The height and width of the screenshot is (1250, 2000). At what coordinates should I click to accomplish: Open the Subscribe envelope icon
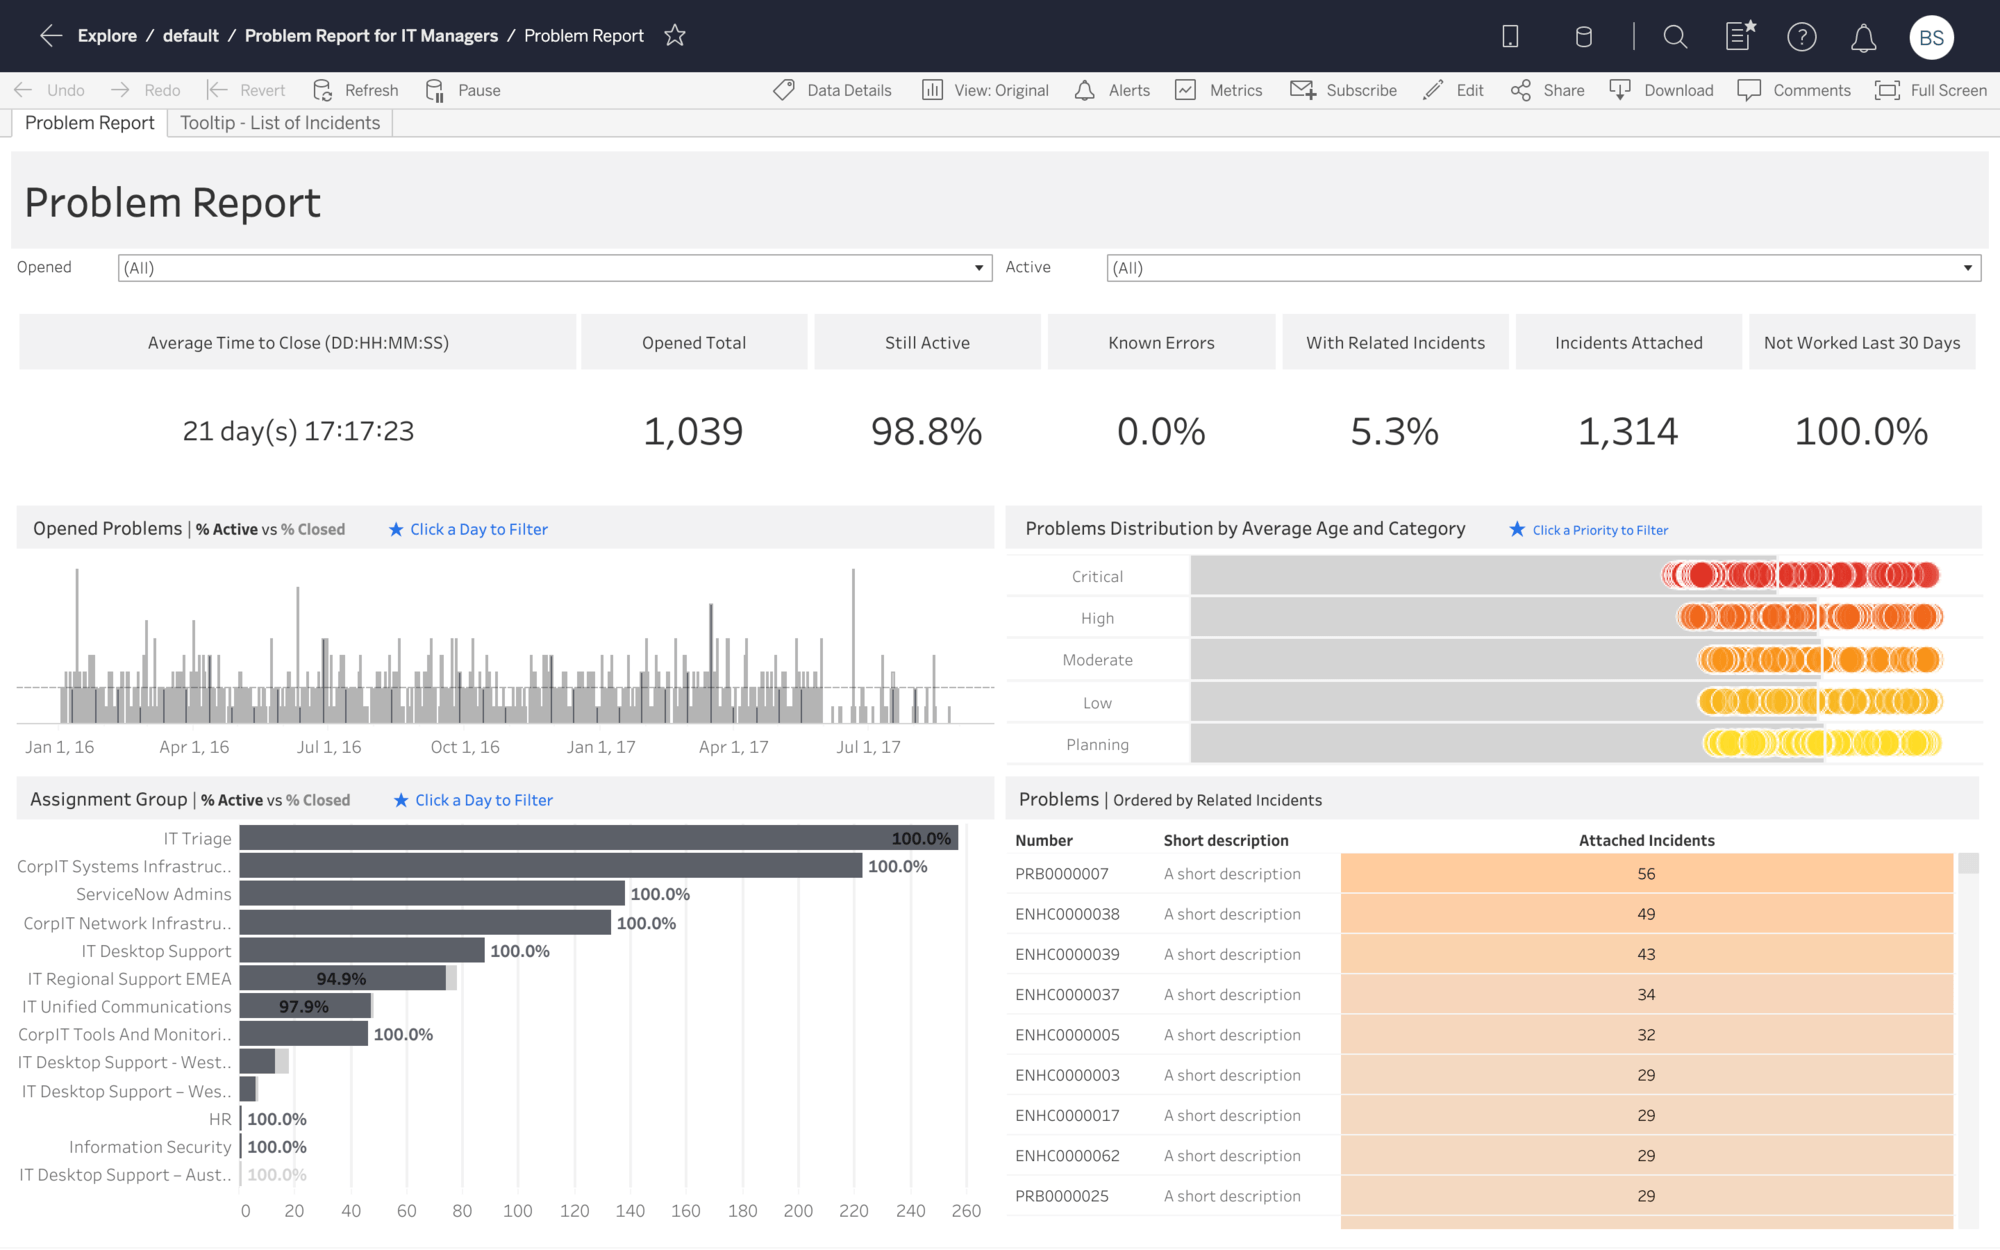(1303, 89)
